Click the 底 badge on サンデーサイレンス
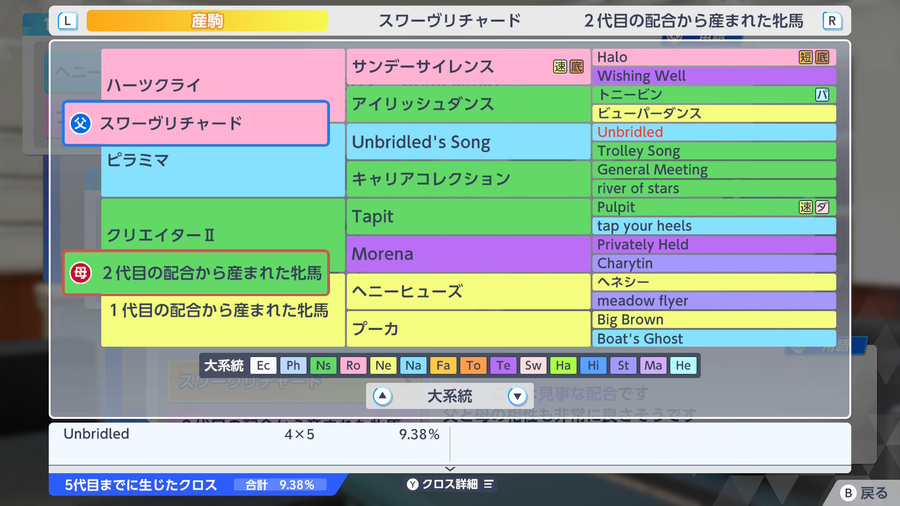 tap(576, 67)
